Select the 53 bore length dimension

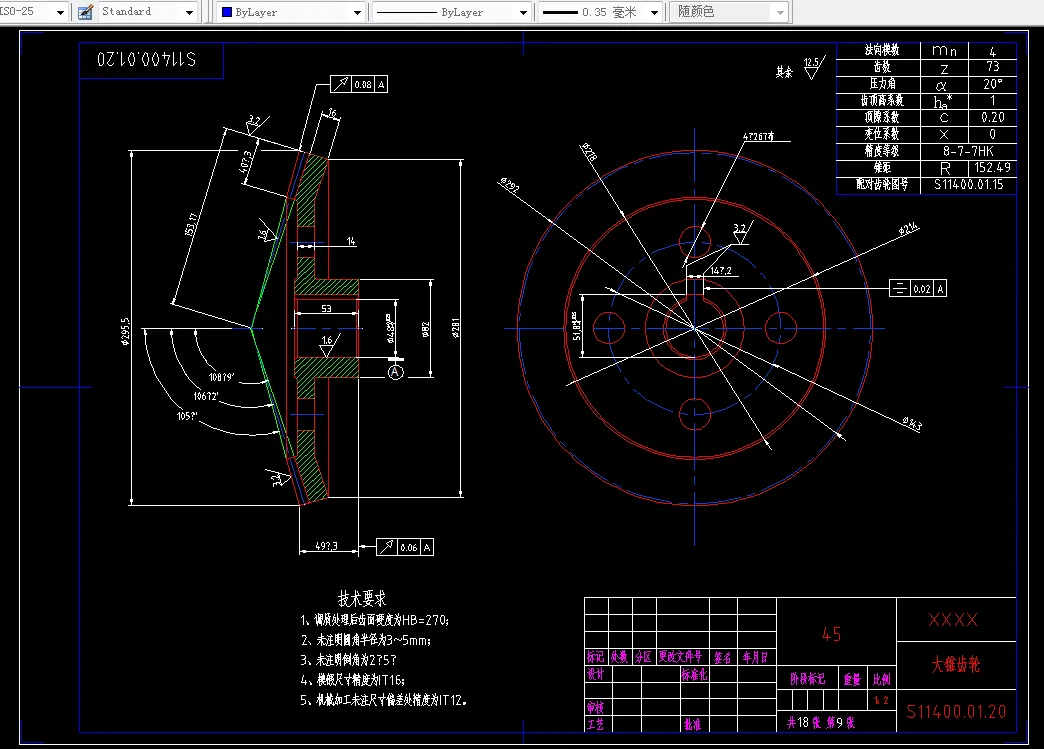326,308
